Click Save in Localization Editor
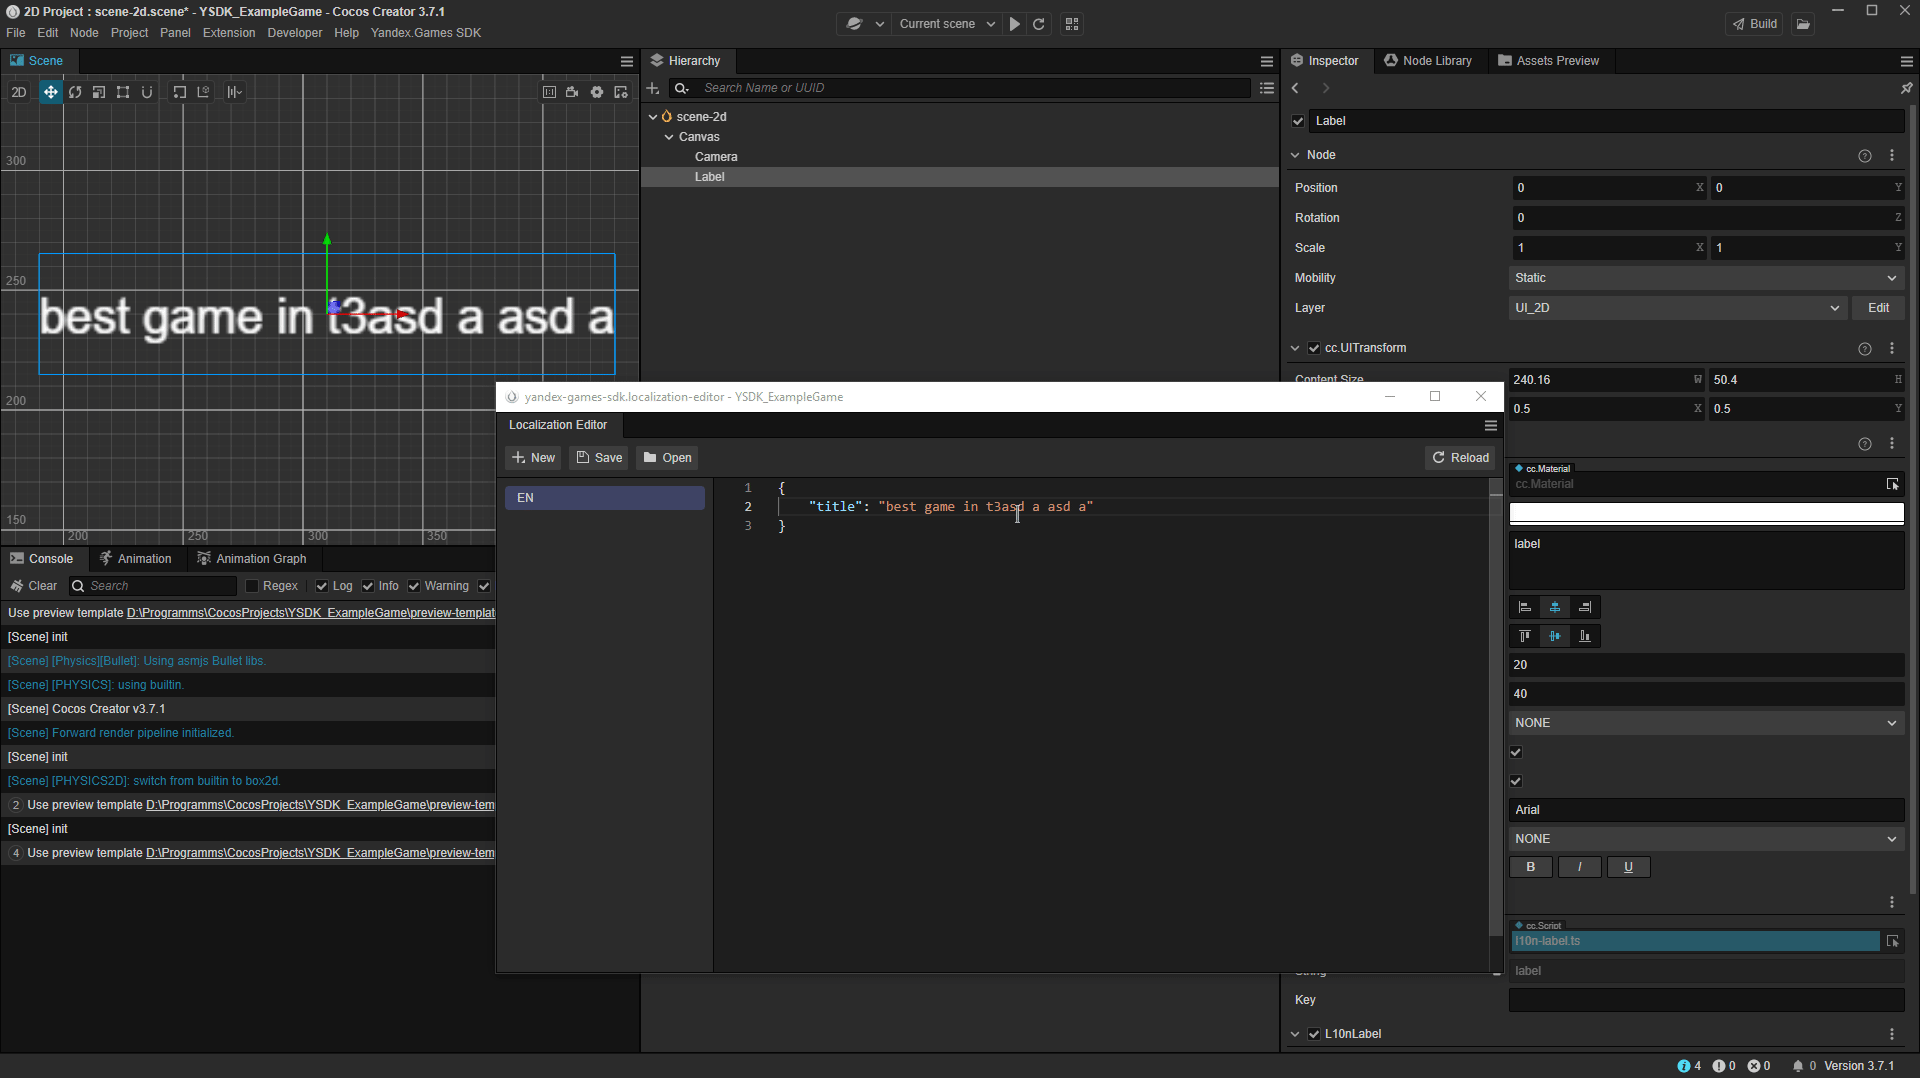This screenshot has width=1920, height=1078. click(x=599, y=458)
